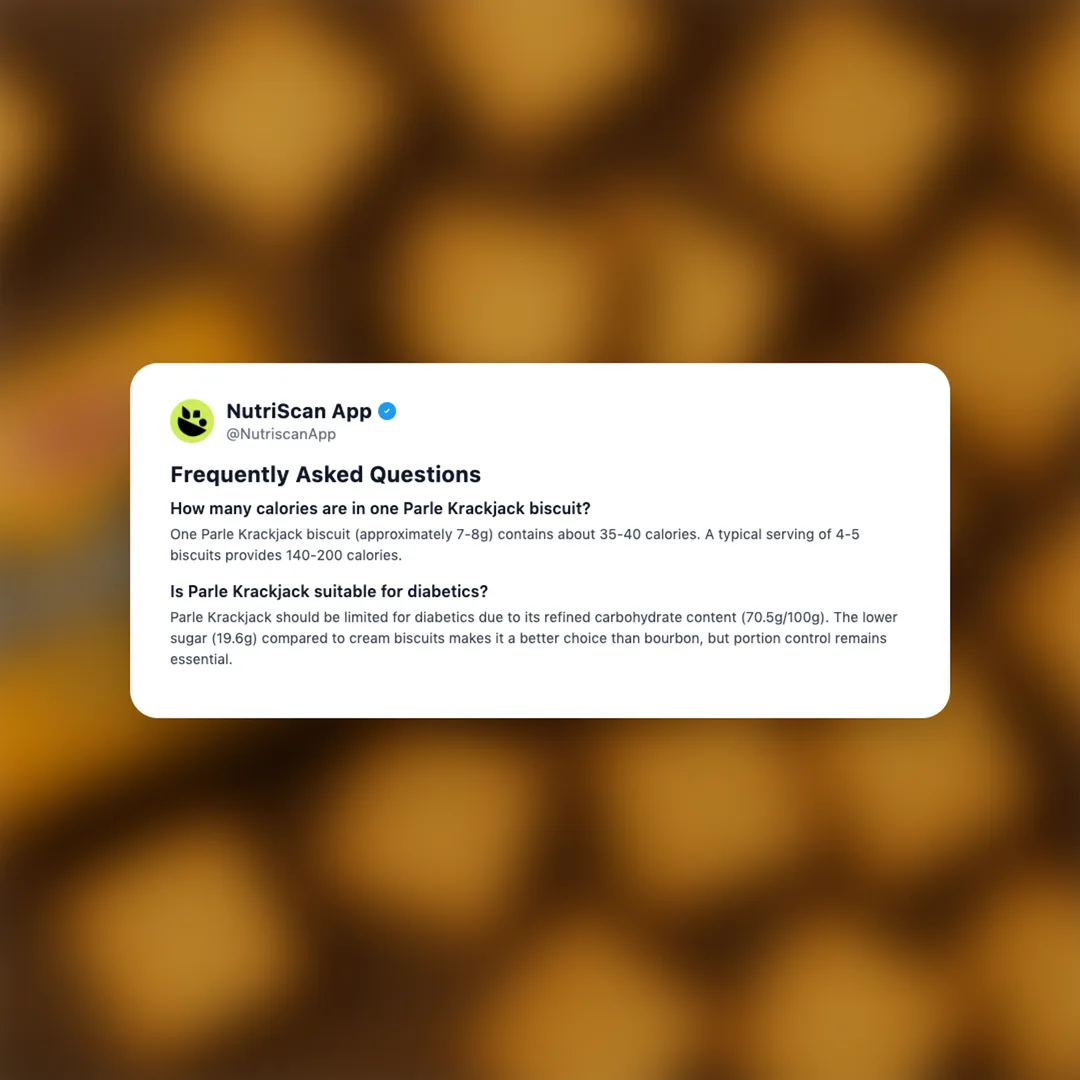
Task: Select the Frequently Asked Questions heading
Action: point(325,475)
